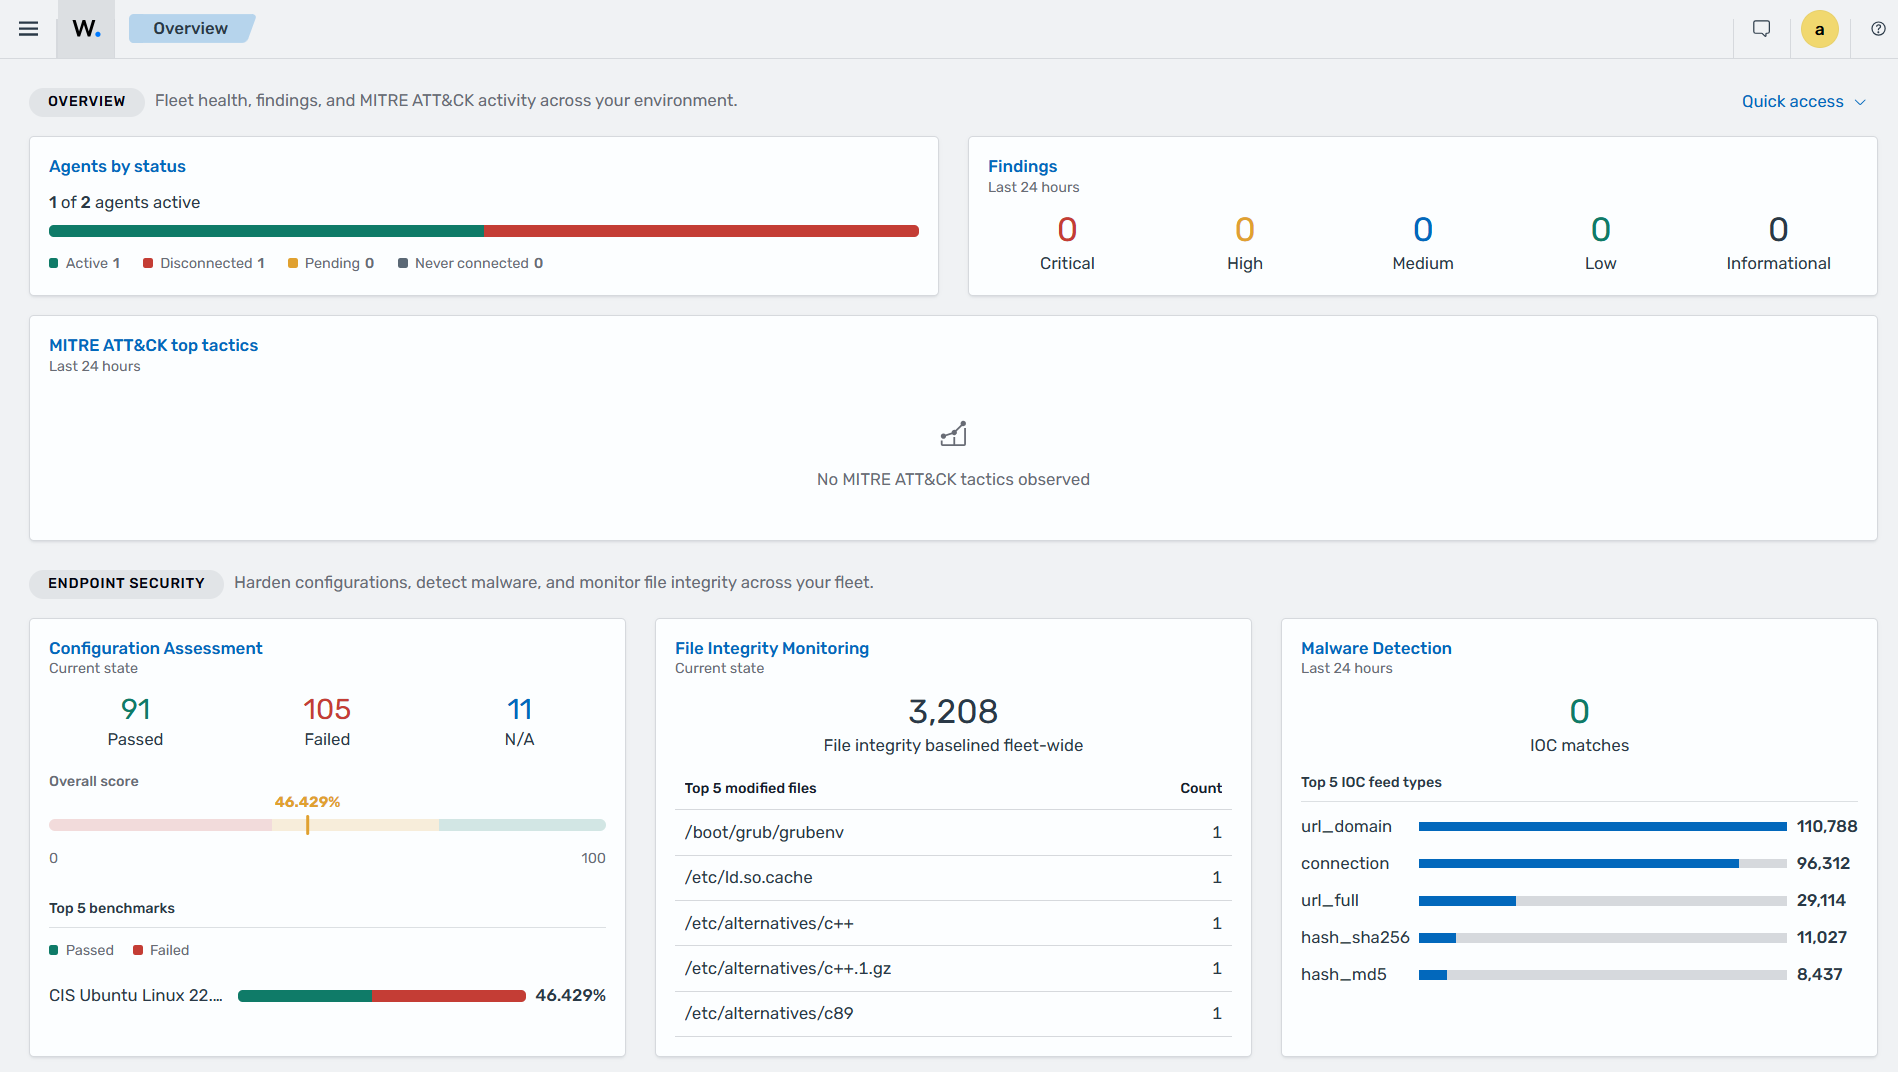1898x1072 pixels.
Task: Click the connection IOC feed row
Action: (x=1579, y=863)
